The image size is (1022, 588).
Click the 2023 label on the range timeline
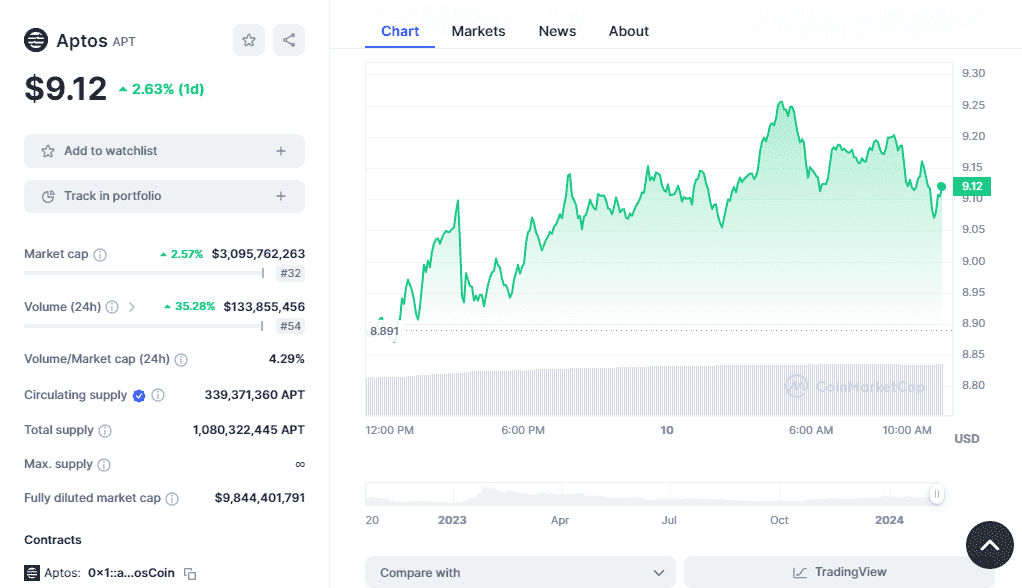452,520
